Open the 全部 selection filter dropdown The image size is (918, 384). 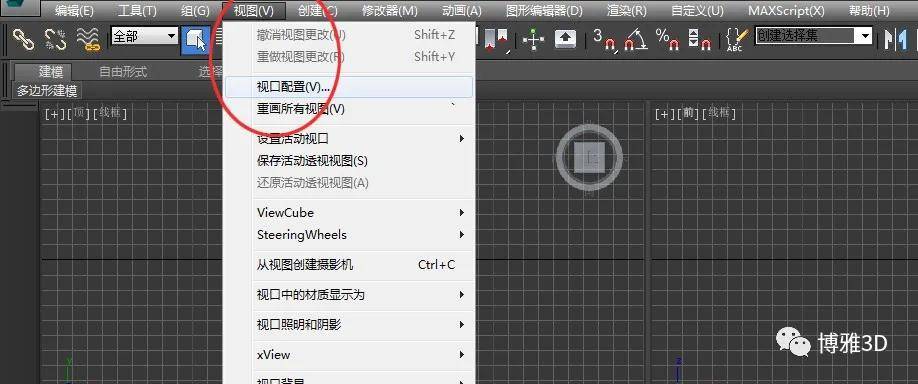(x=144, y=36)
